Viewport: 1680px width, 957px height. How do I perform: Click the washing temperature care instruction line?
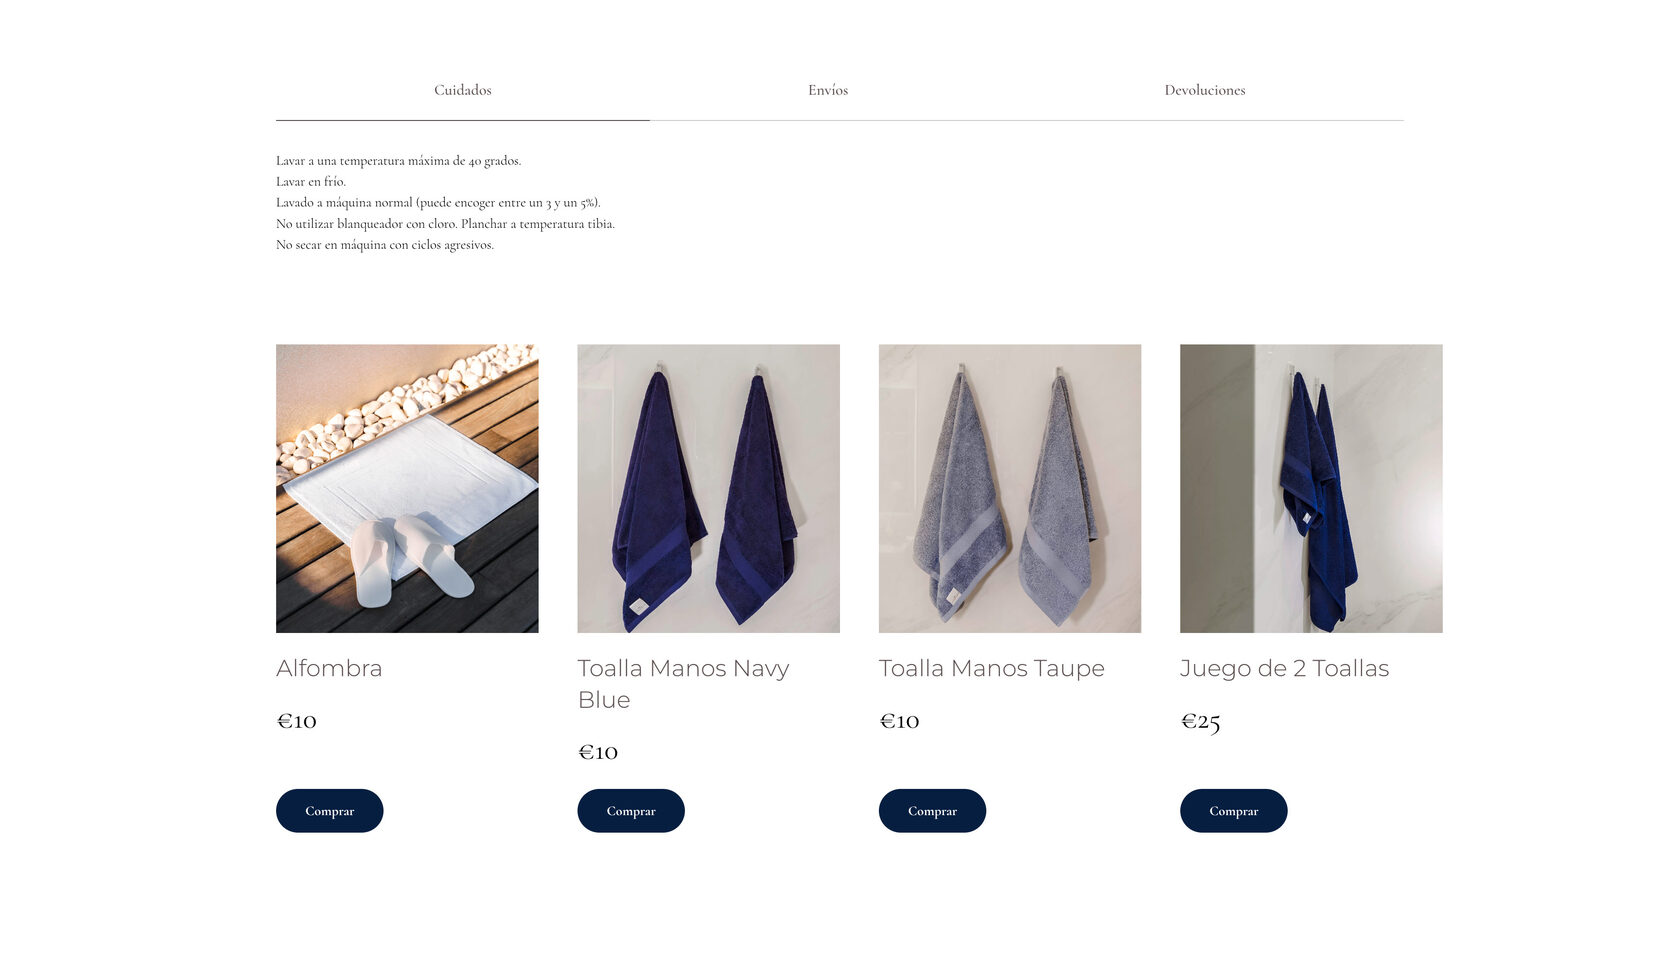point(398,161)
